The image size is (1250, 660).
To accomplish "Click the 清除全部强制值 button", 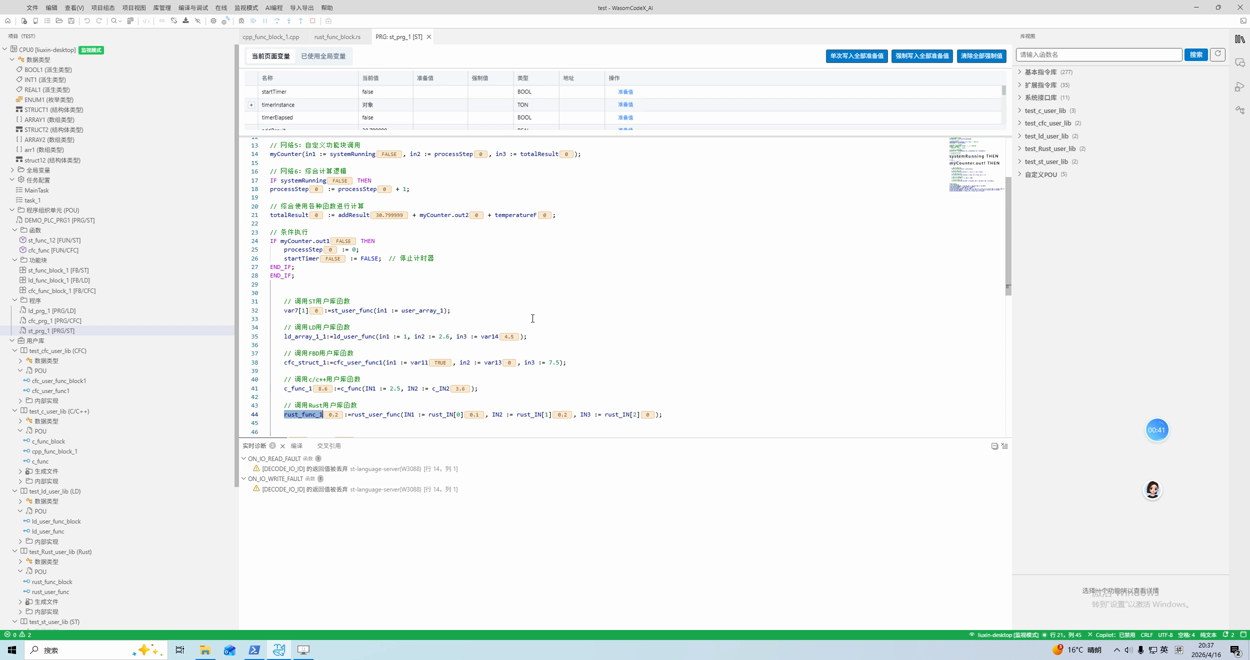I will click(981, 56).
